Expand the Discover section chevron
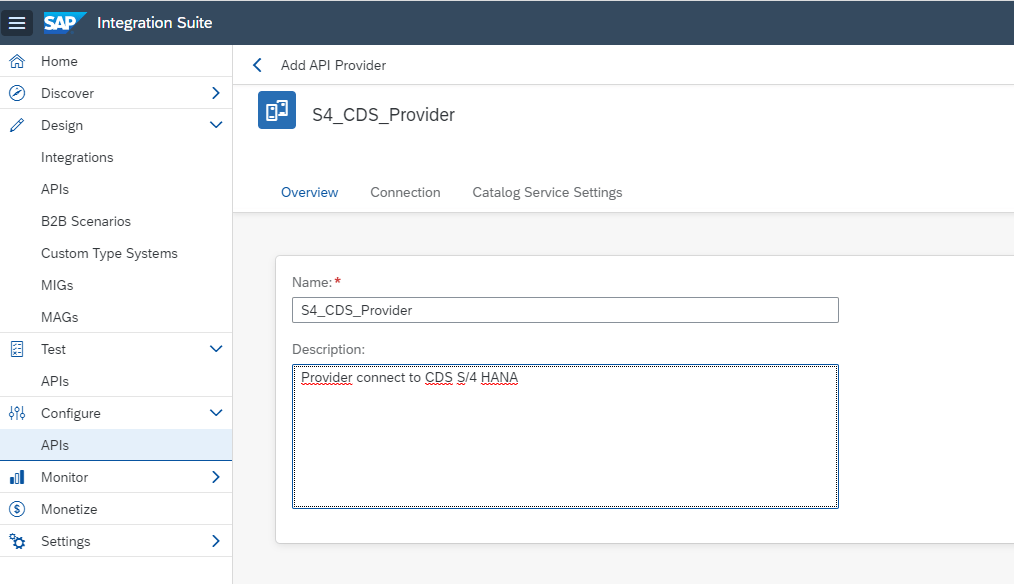The width and height of the screenshot is (1014, 584). coord(215,93)
